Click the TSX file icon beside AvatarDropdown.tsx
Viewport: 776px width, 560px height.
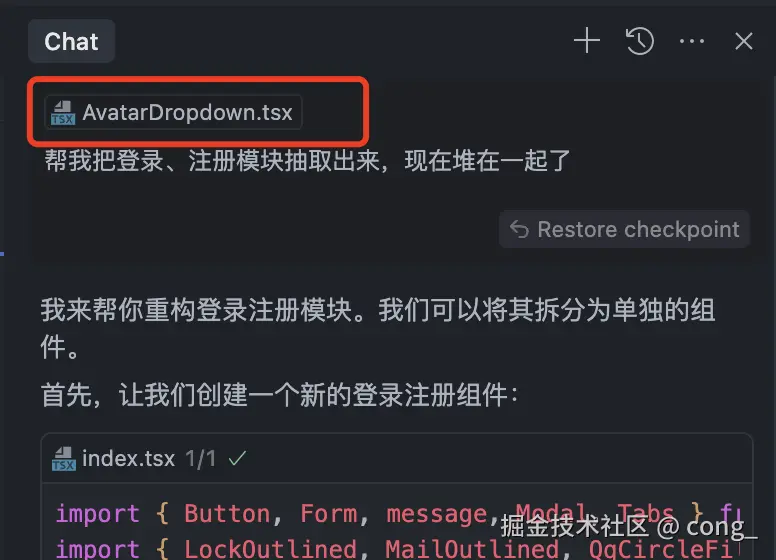click(x=63, y=113)
